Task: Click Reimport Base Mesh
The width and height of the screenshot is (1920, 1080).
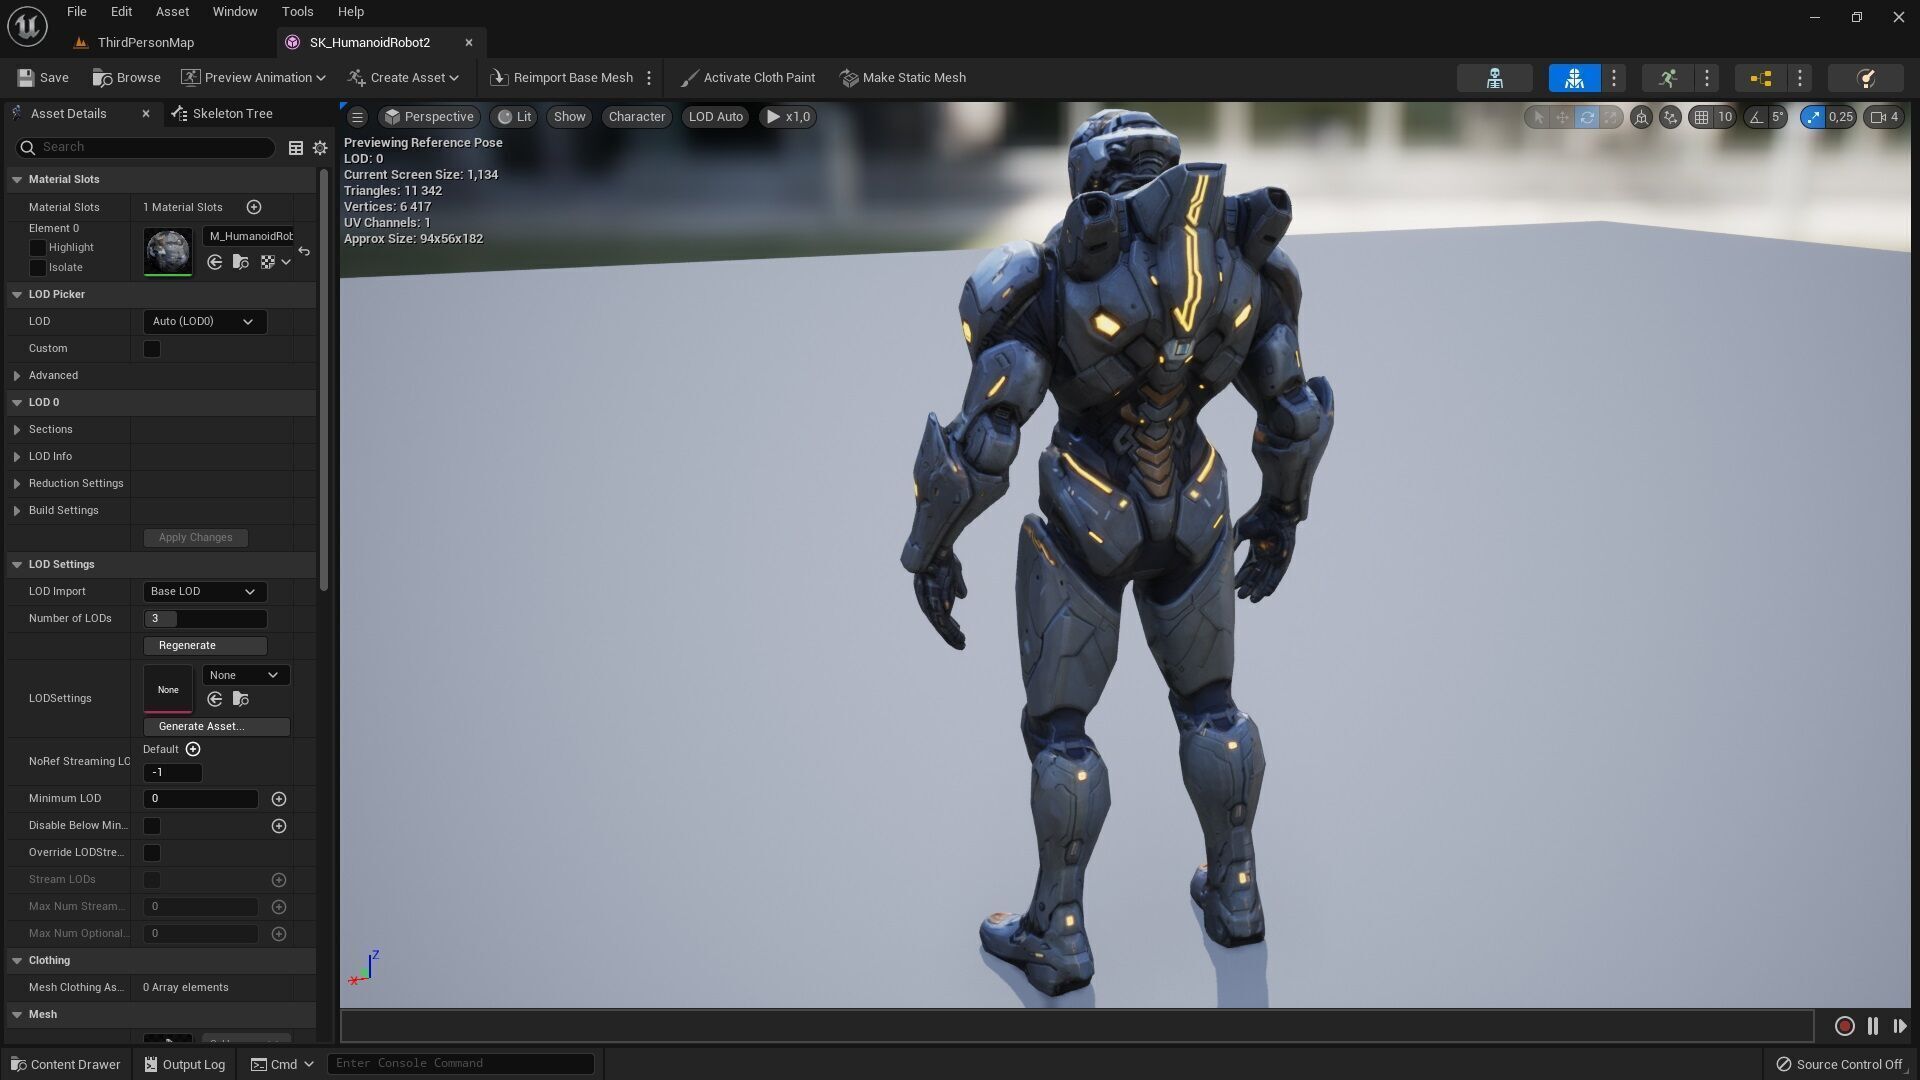Action: tap(562, 78)
